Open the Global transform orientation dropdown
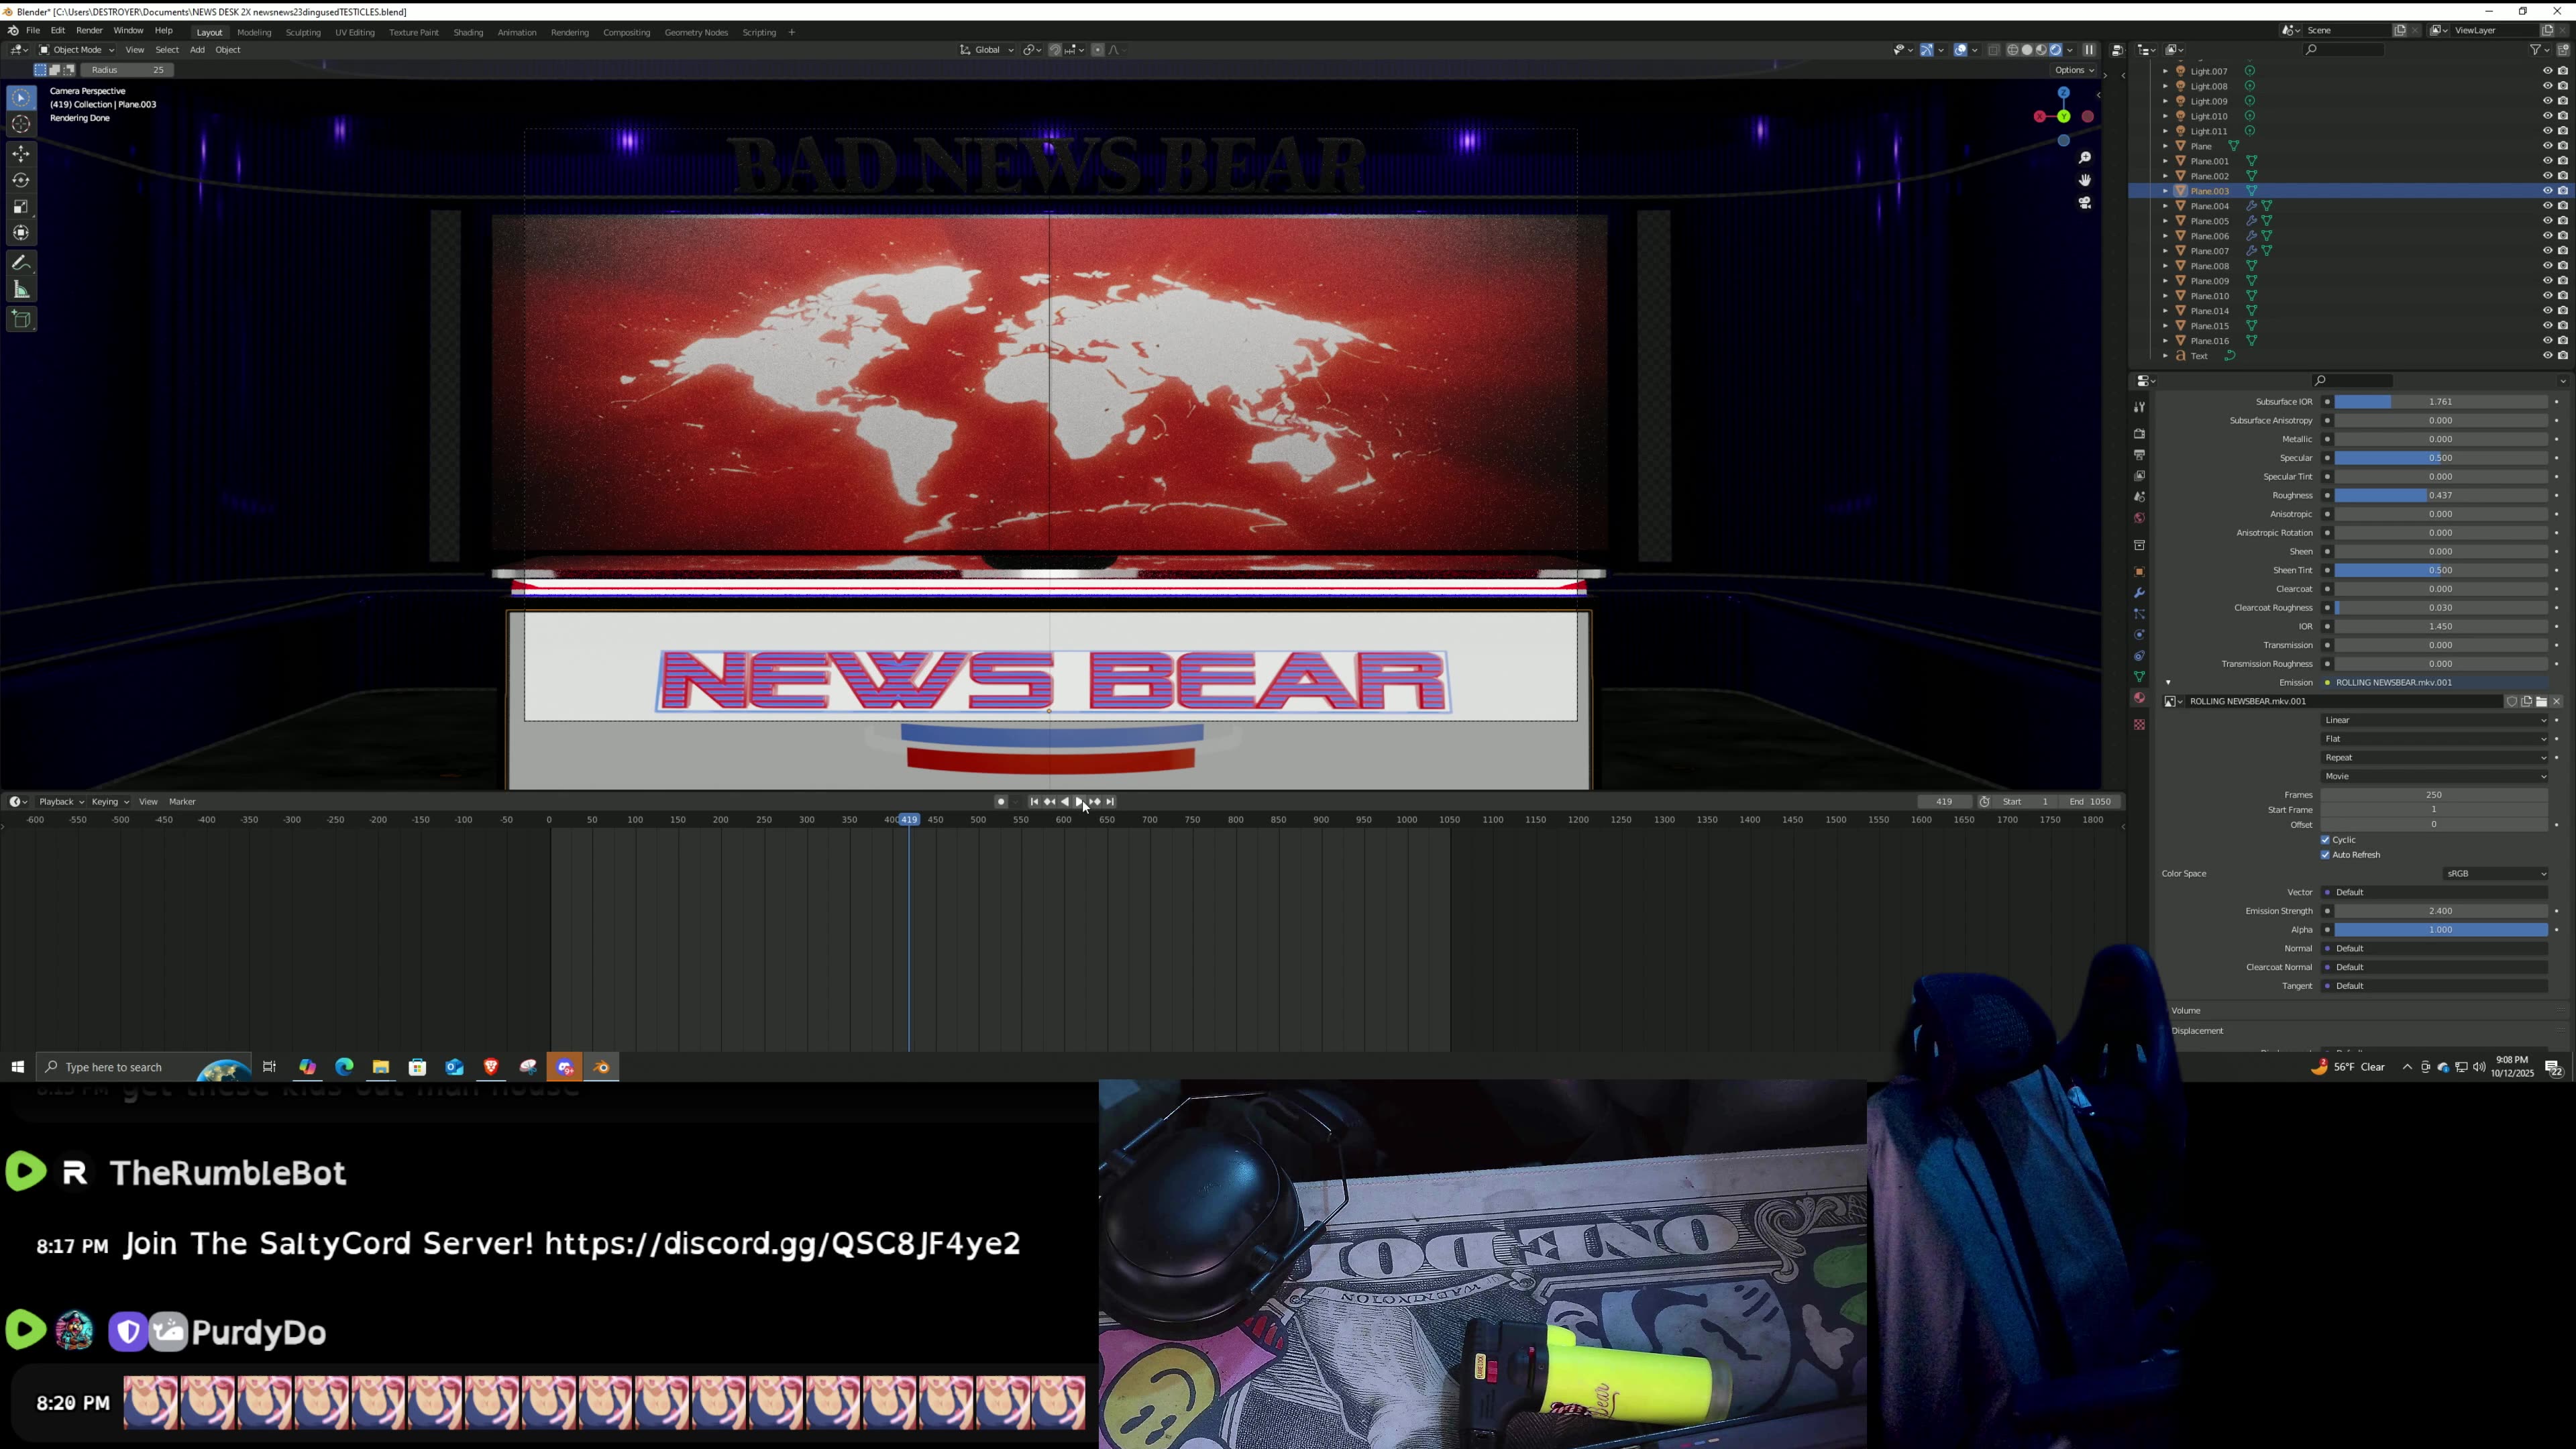This screenshot has width=2576, height=1449. point(986,50)
